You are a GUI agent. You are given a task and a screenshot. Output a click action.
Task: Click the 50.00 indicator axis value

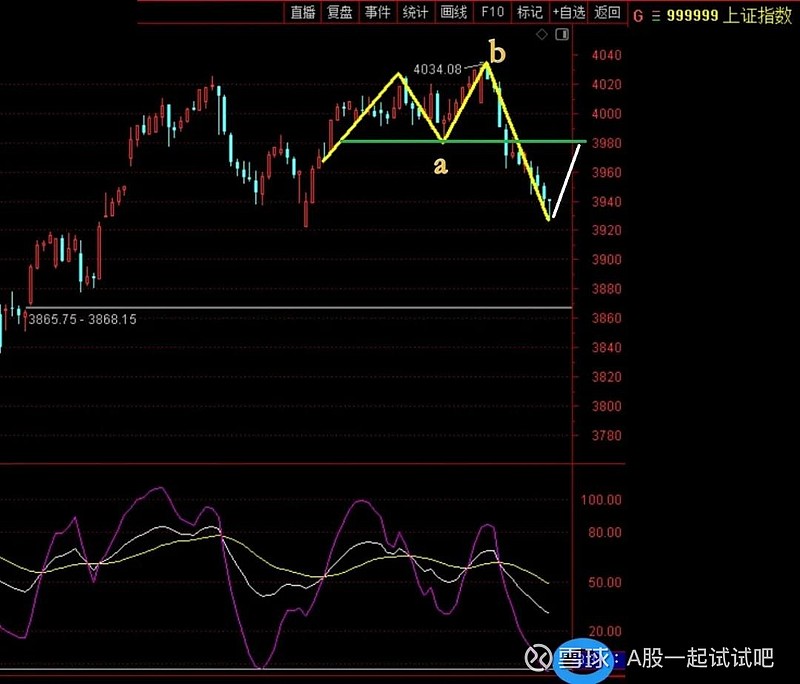pos(605,582)
